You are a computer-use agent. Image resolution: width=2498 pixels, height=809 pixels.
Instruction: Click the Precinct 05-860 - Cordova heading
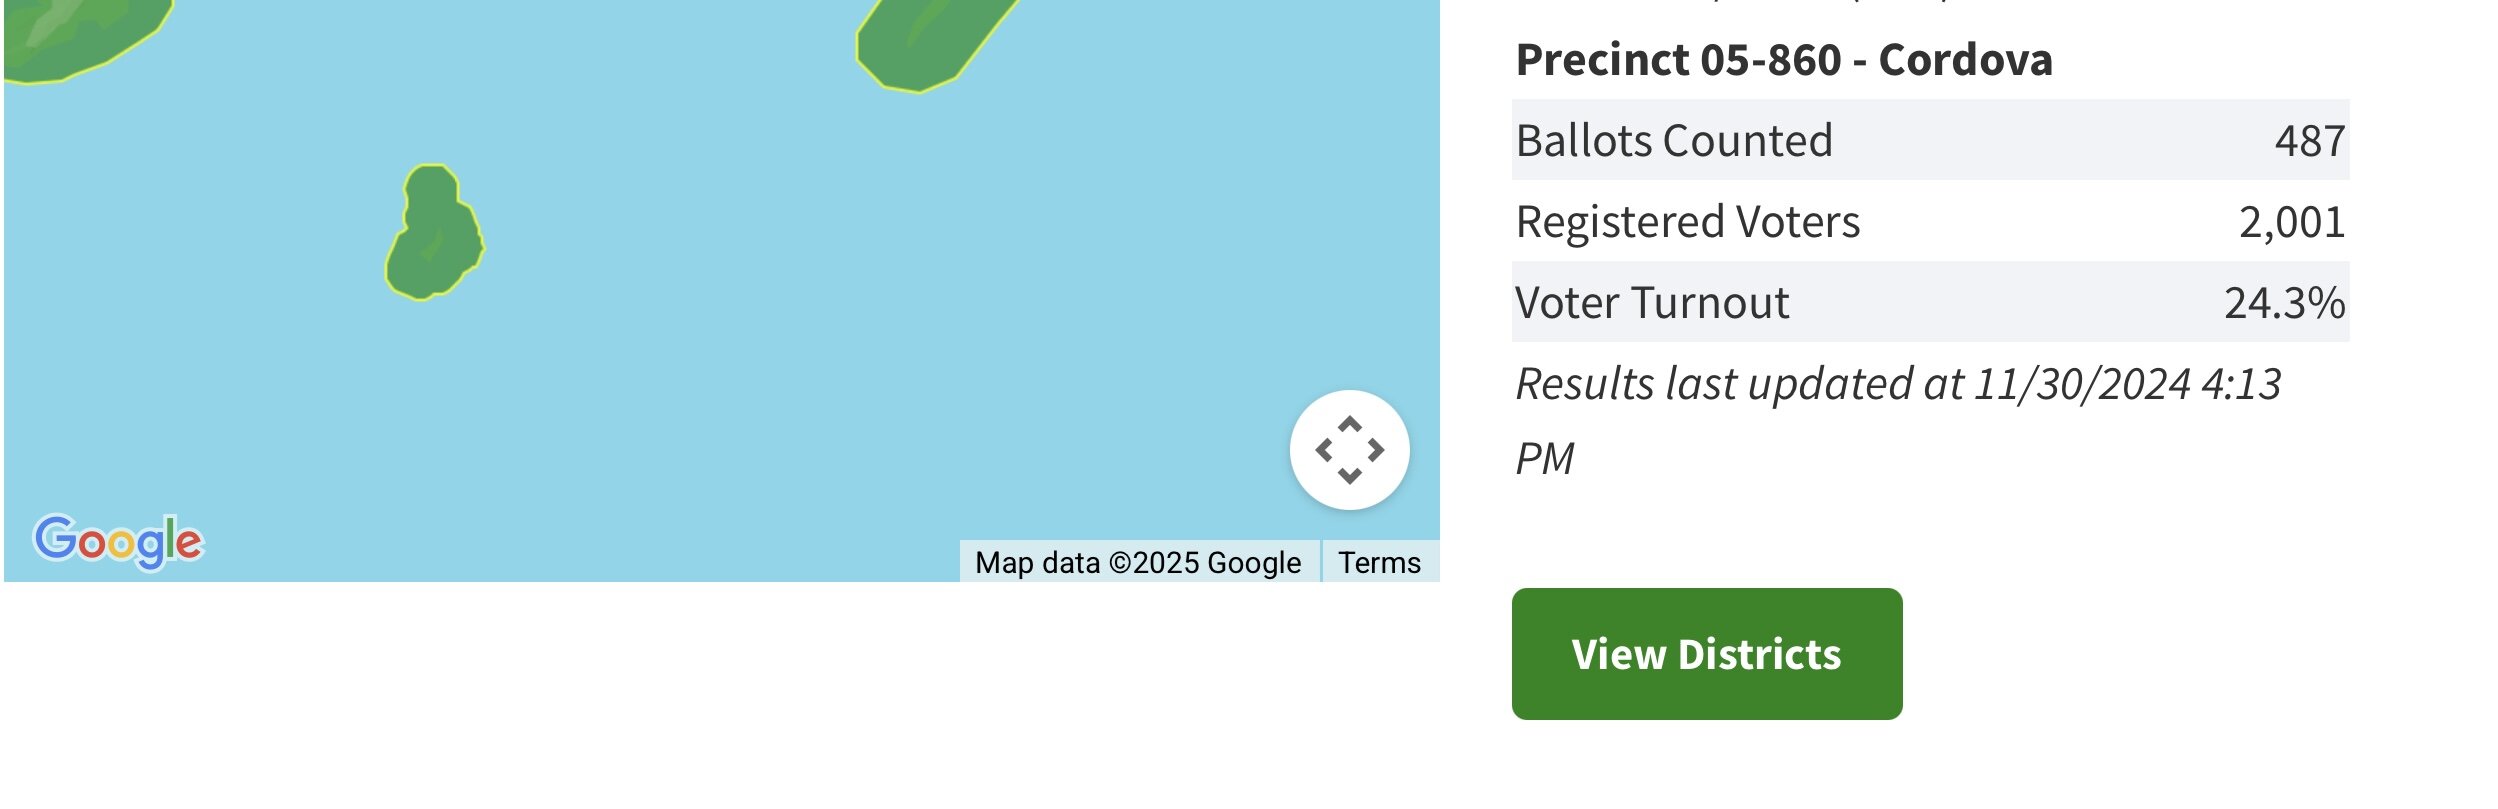1784,59
